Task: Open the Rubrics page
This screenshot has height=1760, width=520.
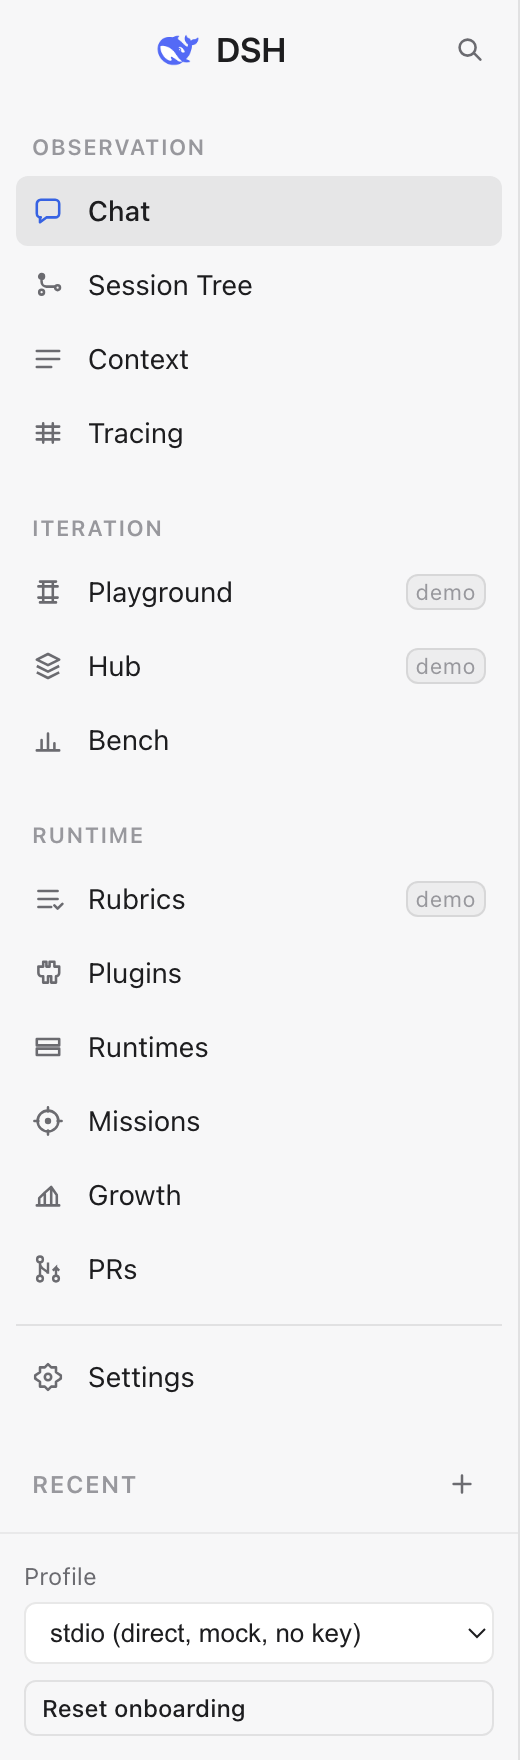Action: [x=259, y=899]
